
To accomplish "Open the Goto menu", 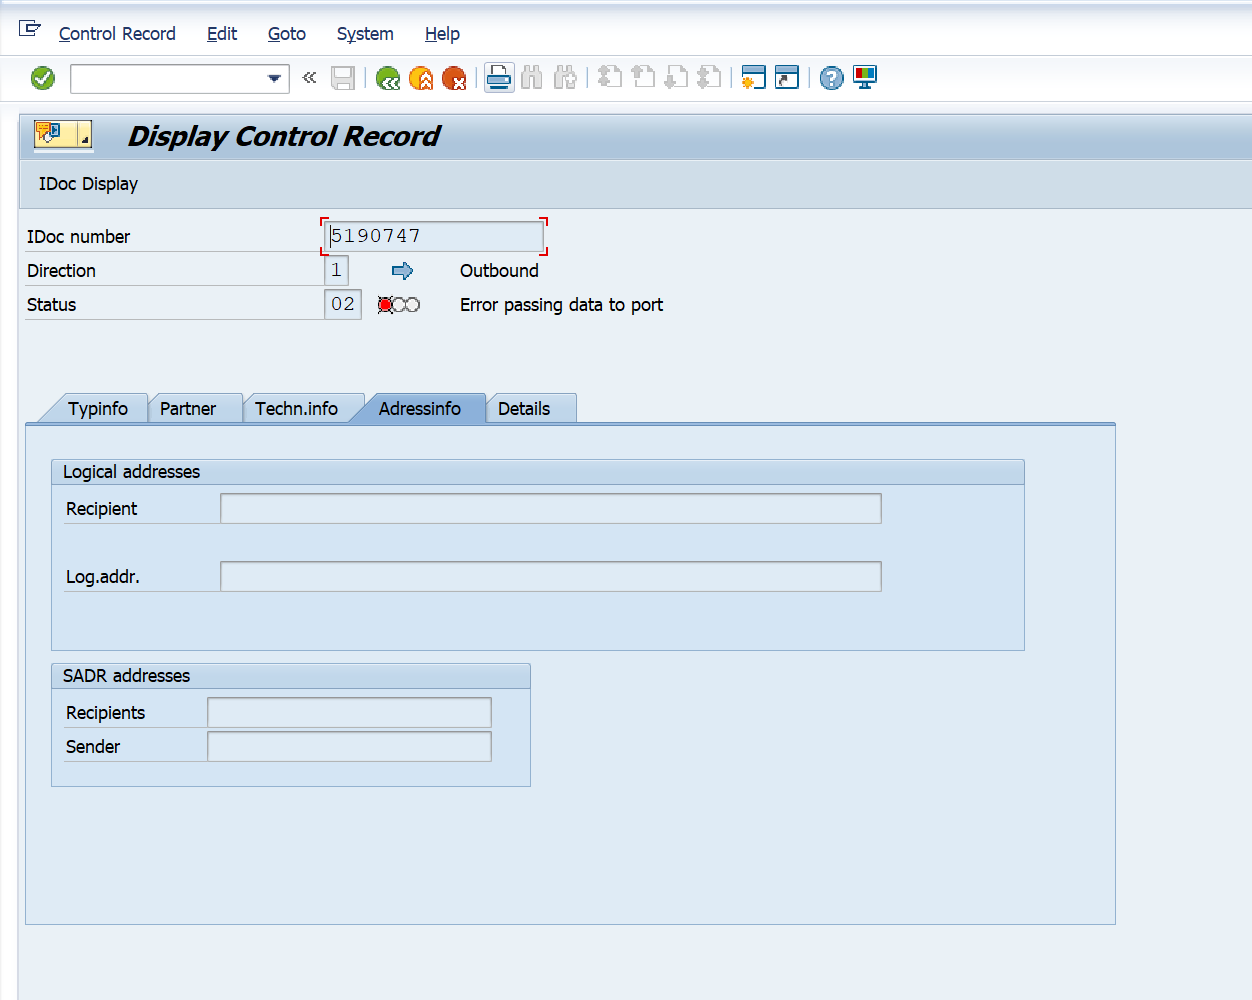I will [x=286, y=34].
